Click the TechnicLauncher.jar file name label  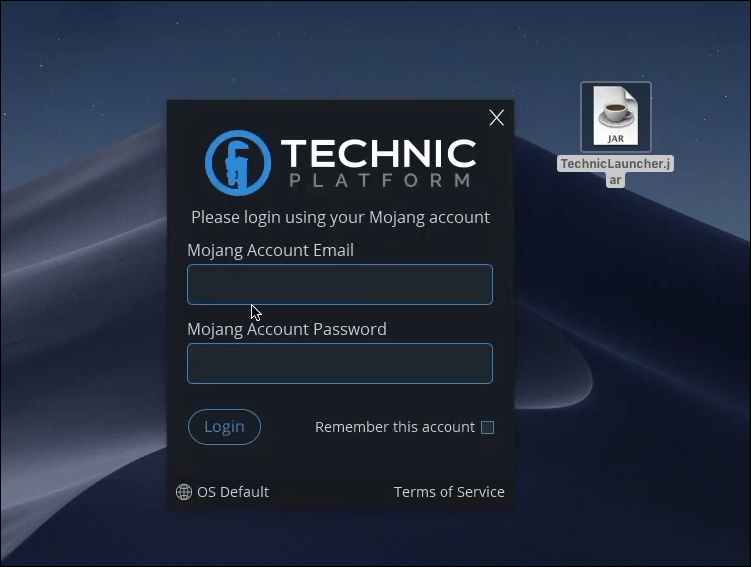pos(615,171)
